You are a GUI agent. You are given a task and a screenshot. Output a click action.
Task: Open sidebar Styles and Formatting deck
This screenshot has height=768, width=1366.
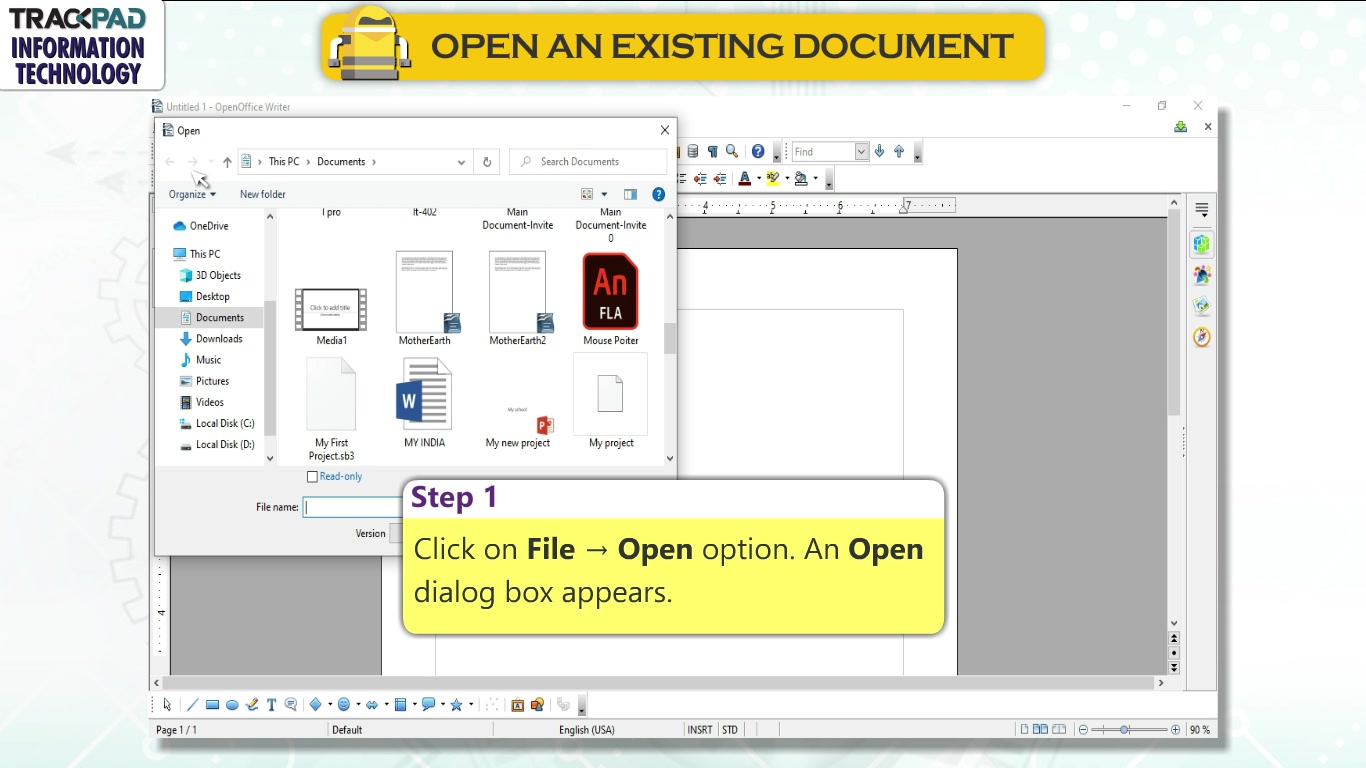pyautogui.click(x=1202, y=274)
